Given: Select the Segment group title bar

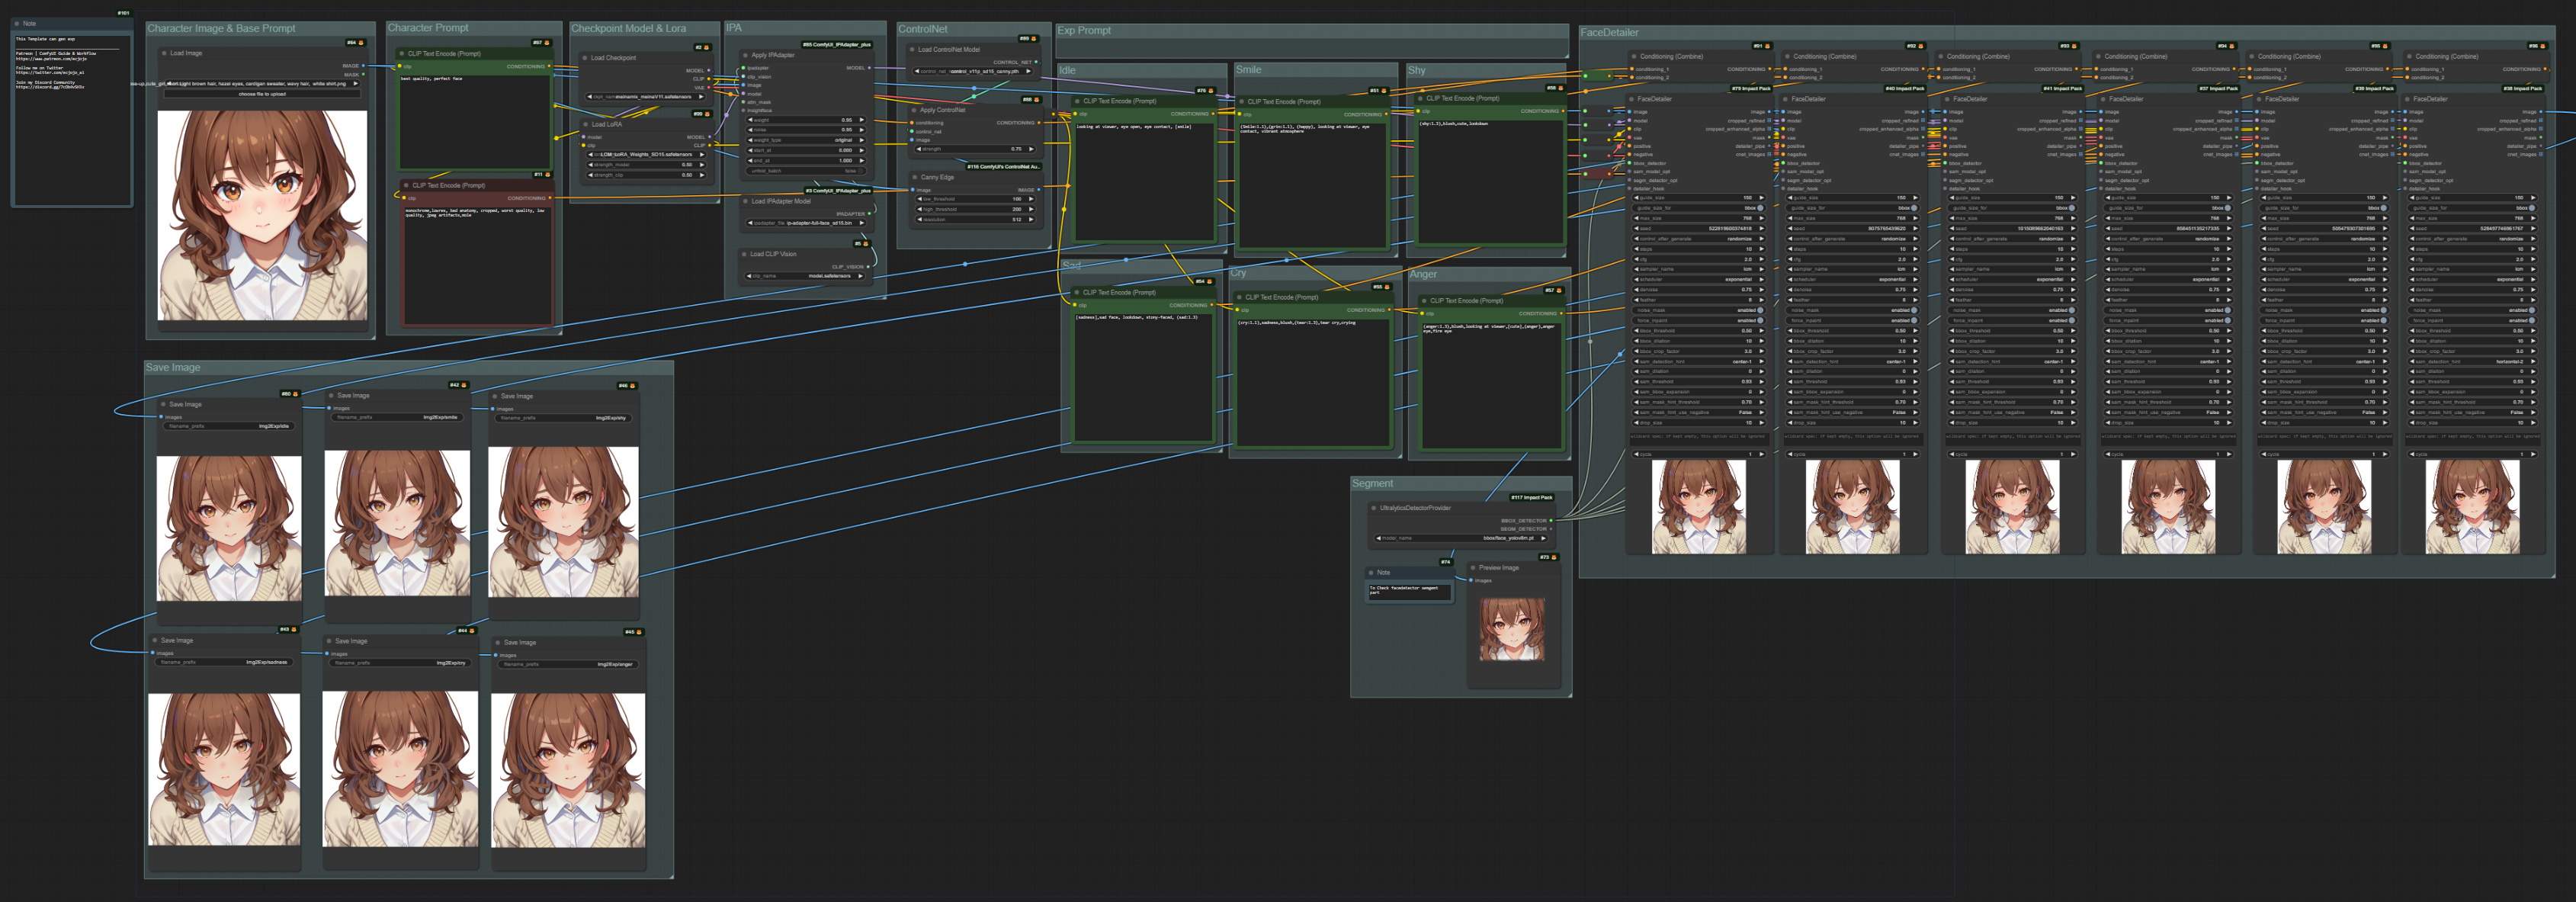Looking at the screenshot, I should [x=1372, y=483].
